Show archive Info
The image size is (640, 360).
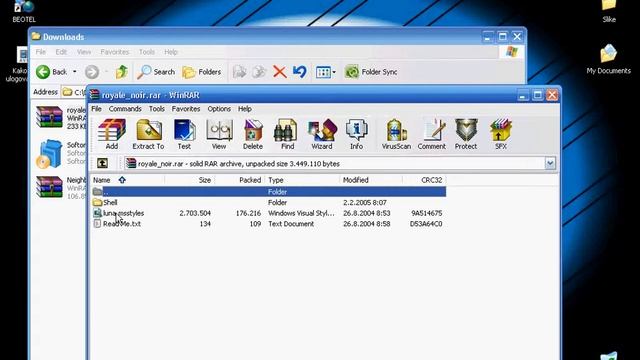(356, 134)
